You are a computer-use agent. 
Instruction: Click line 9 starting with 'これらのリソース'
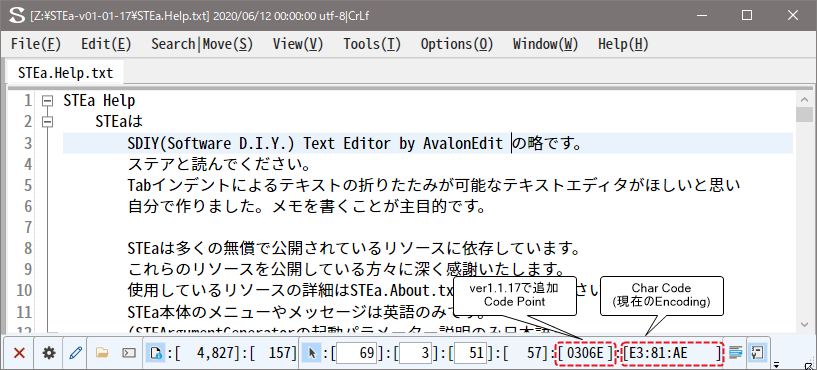pos(347,269)
